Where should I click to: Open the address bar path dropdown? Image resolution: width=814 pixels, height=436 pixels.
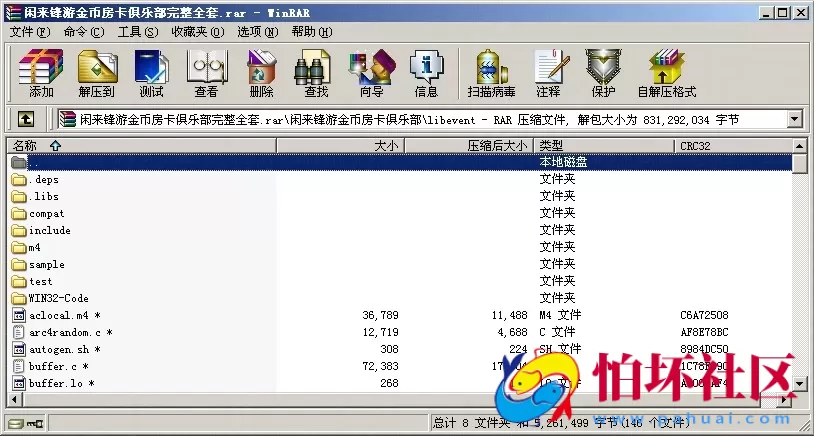tap(794, 120)
